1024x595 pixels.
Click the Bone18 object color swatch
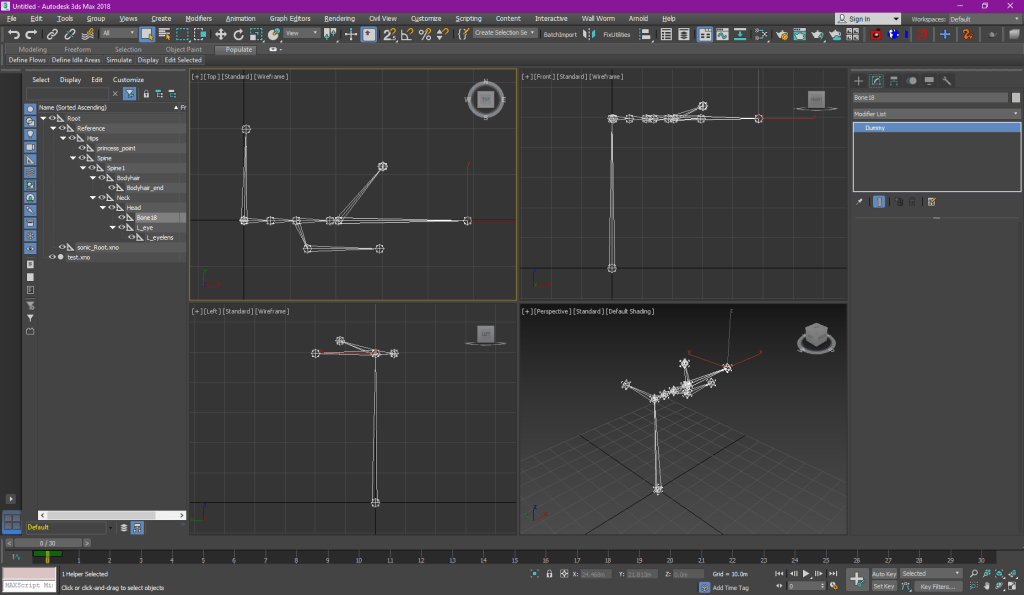click(x=1015, y=98)
